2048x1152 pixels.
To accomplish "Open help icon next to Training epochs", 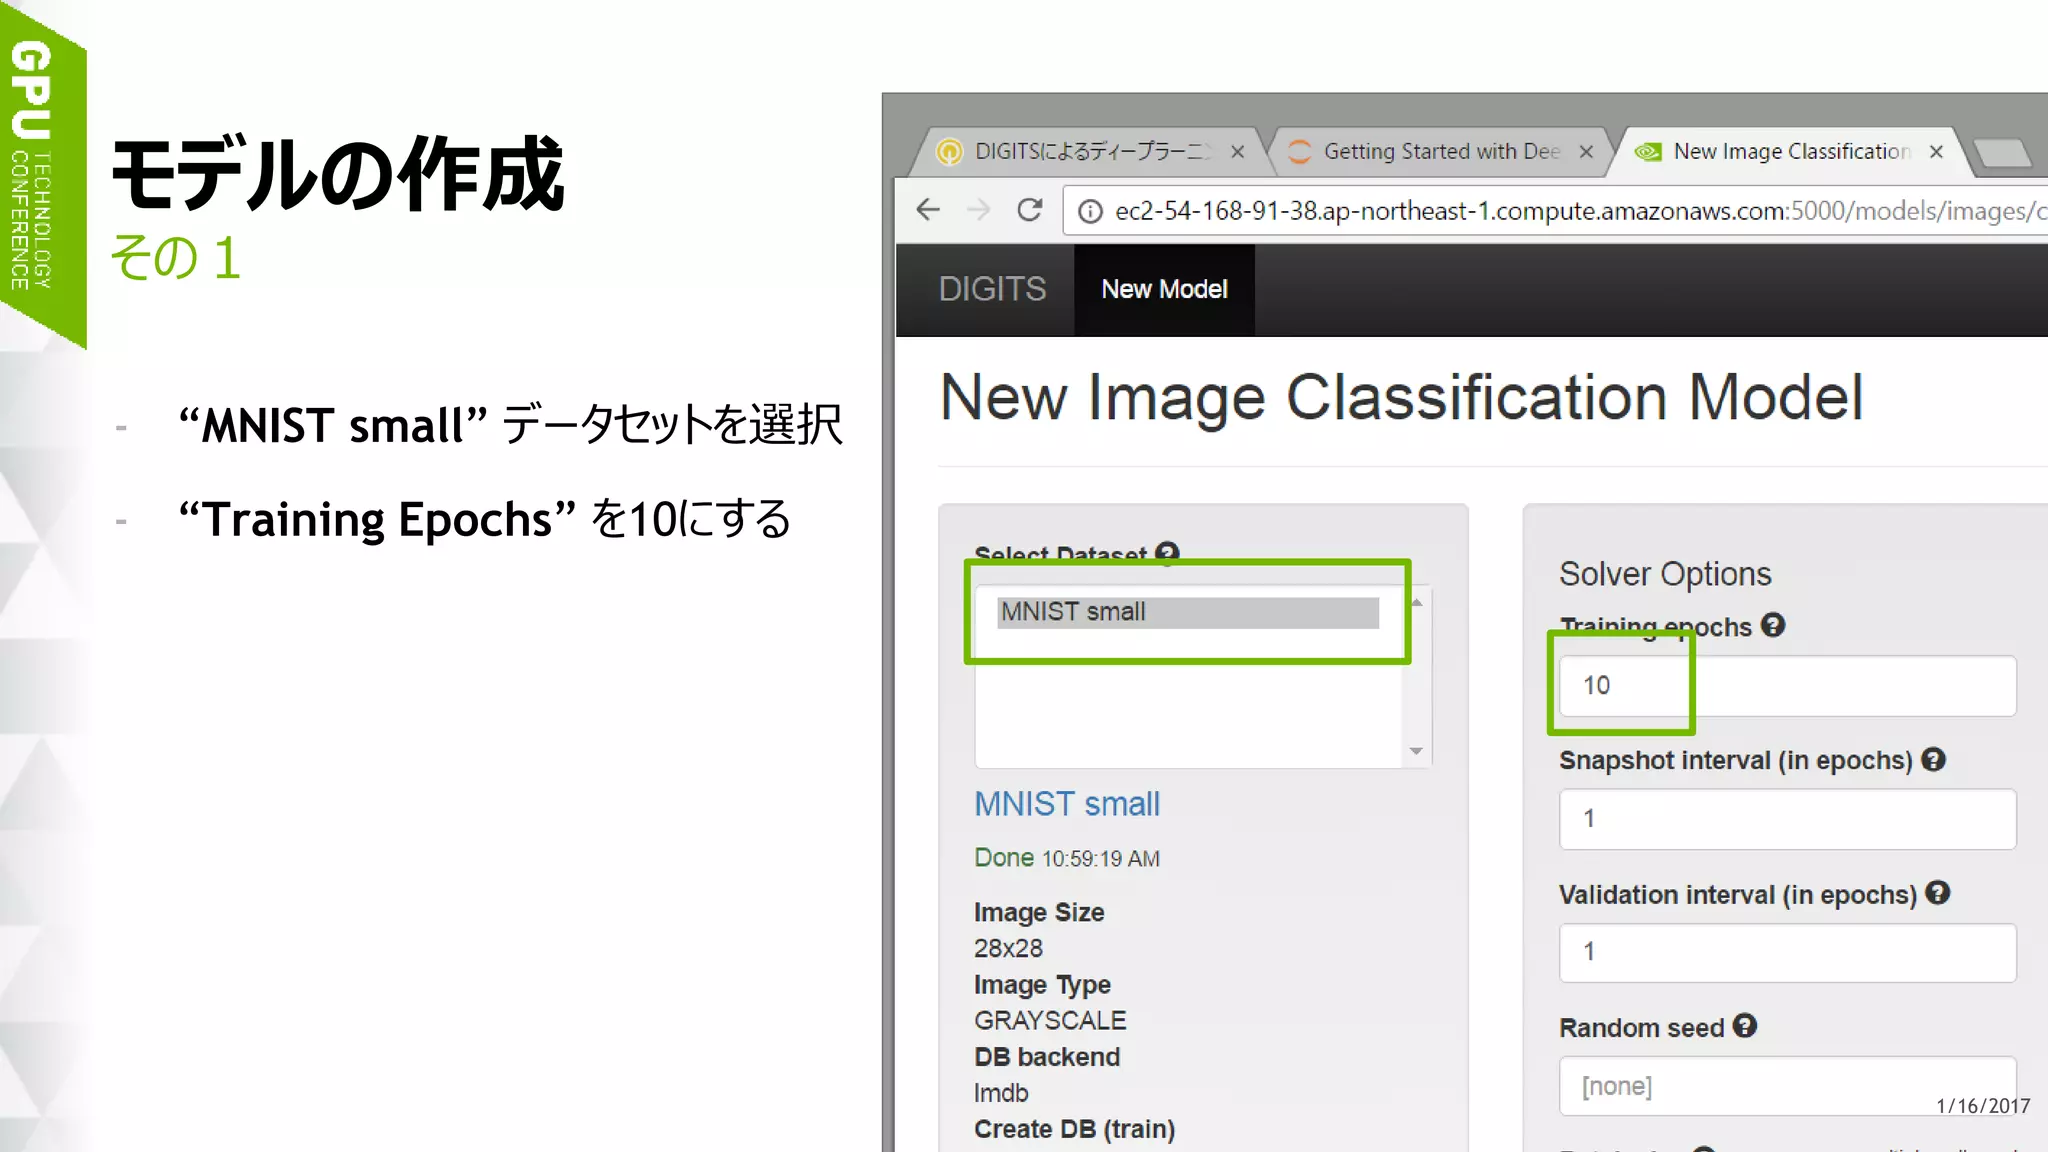I will [1773, 625].
